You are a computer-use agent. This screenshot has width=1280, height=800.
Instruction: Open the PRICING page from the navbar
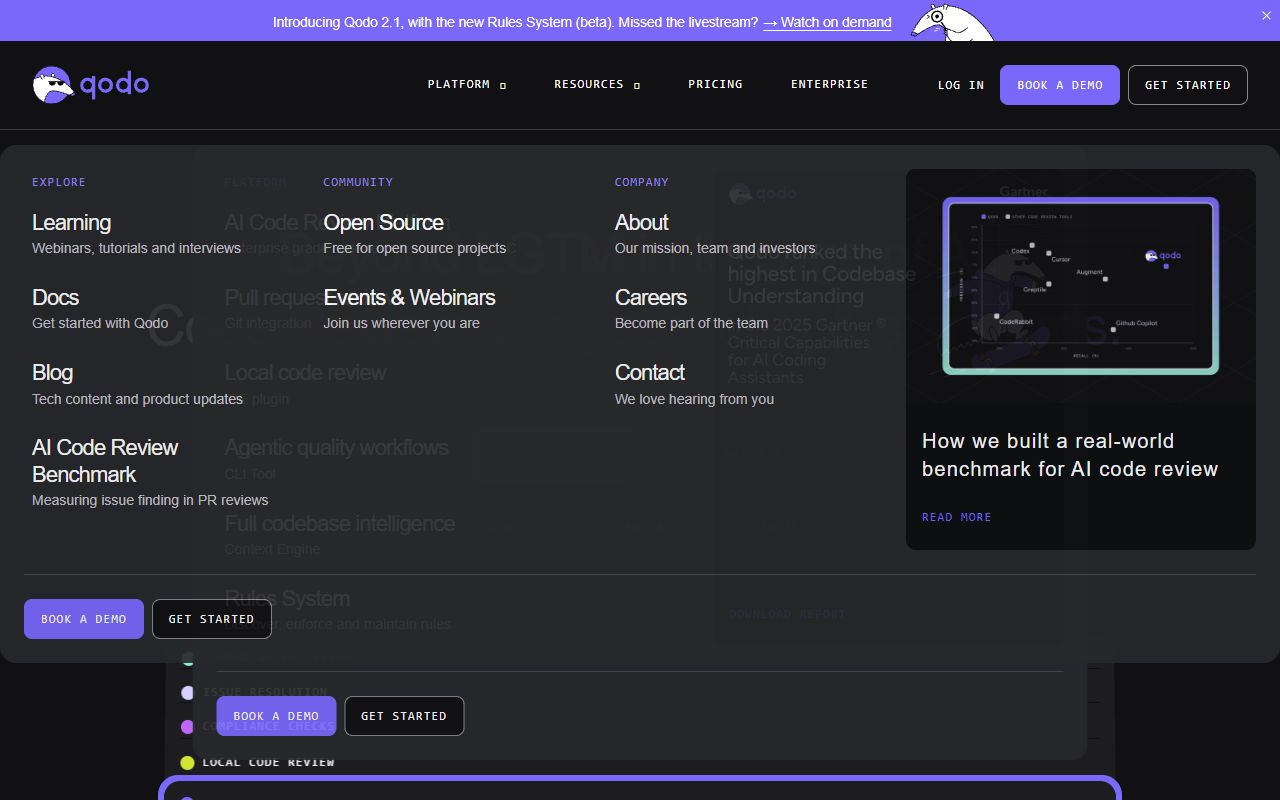tap(715, 84)
